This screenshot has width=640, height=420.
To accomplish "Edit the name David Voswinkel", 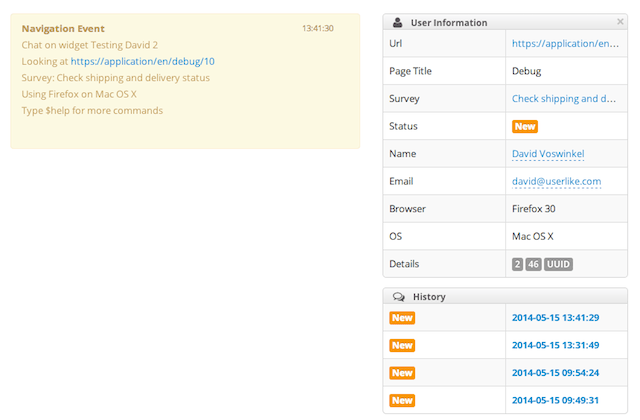I will (548, 154).
